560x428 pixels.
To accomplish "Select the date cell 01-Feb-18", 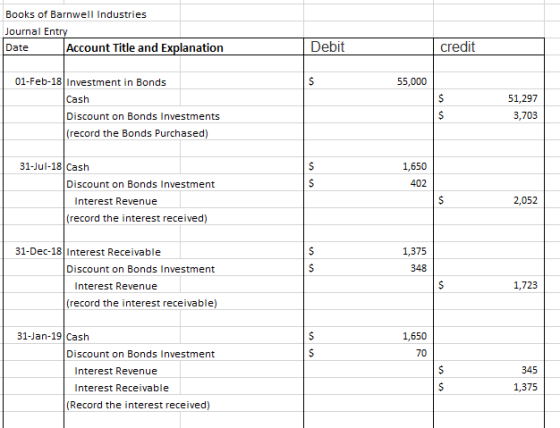I will pyautogui.click(x=38, y=81).
